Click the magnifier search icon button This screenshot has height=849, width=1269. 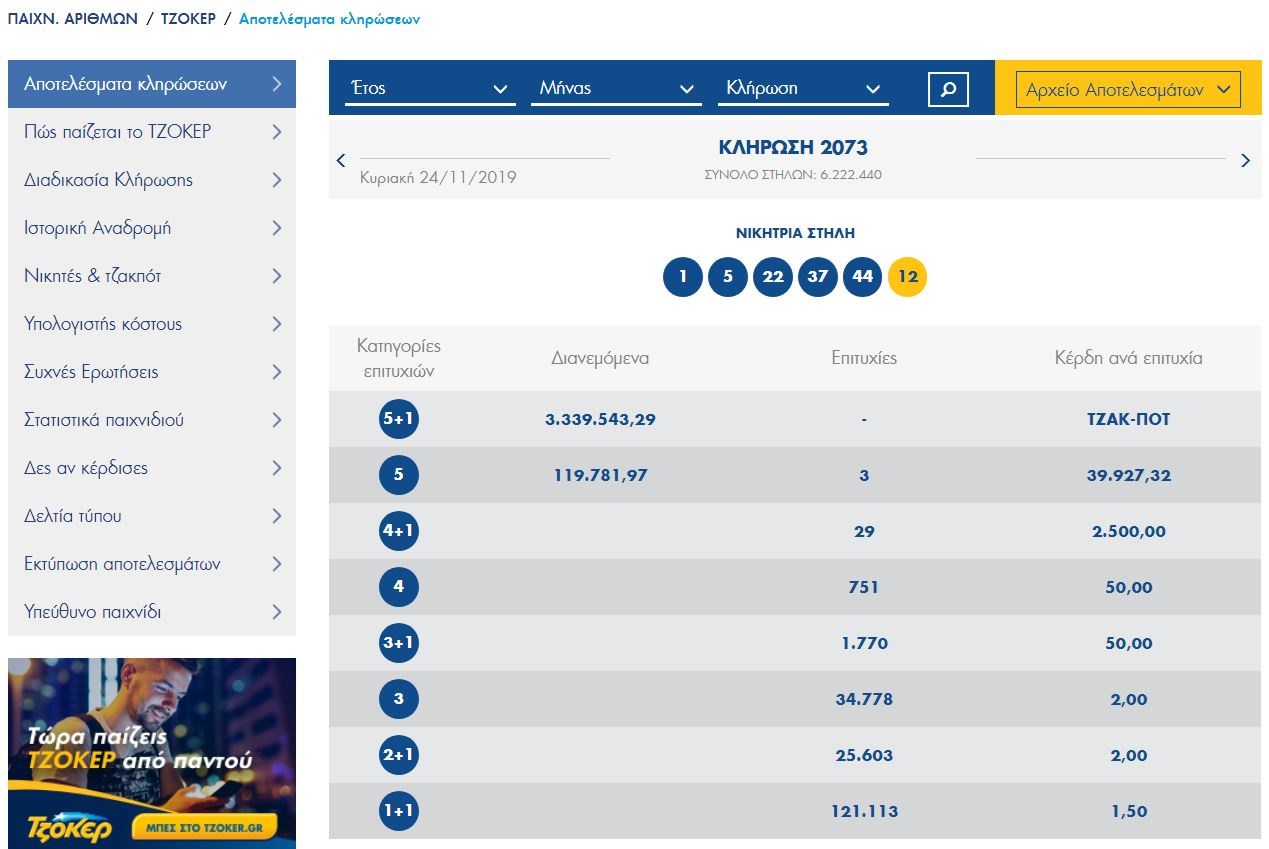point(948,88)
